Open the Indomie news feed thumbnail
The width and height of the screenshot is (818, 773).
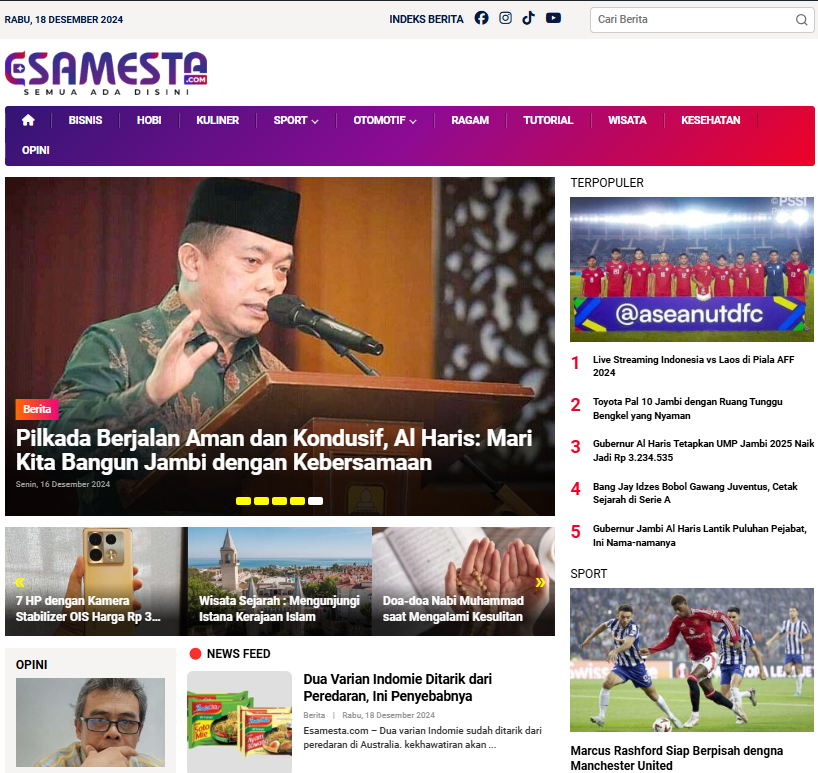[239, 722]
